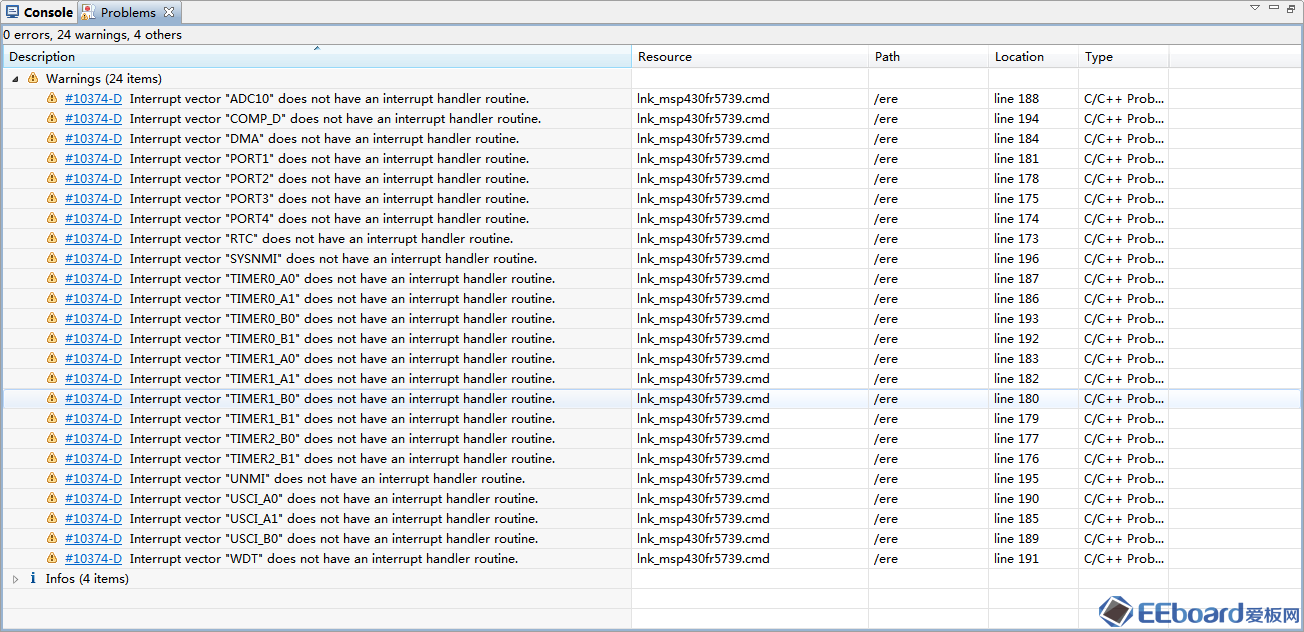
Task: Click the "line 191" location cell
Action: click(1016, 558)
